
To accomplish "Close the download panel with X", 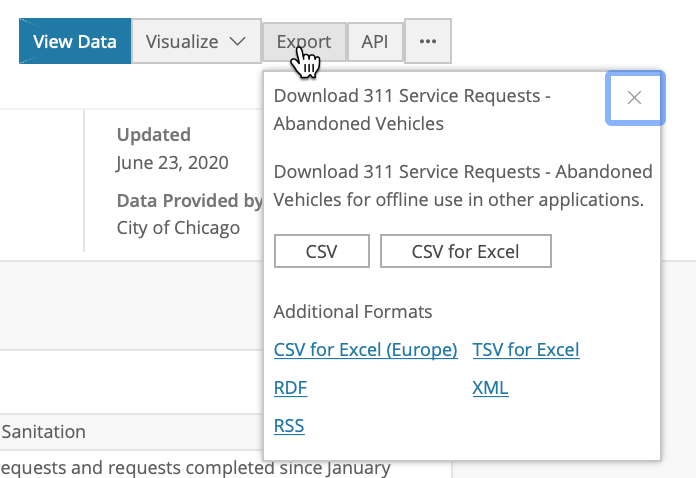I will (635, 98).
